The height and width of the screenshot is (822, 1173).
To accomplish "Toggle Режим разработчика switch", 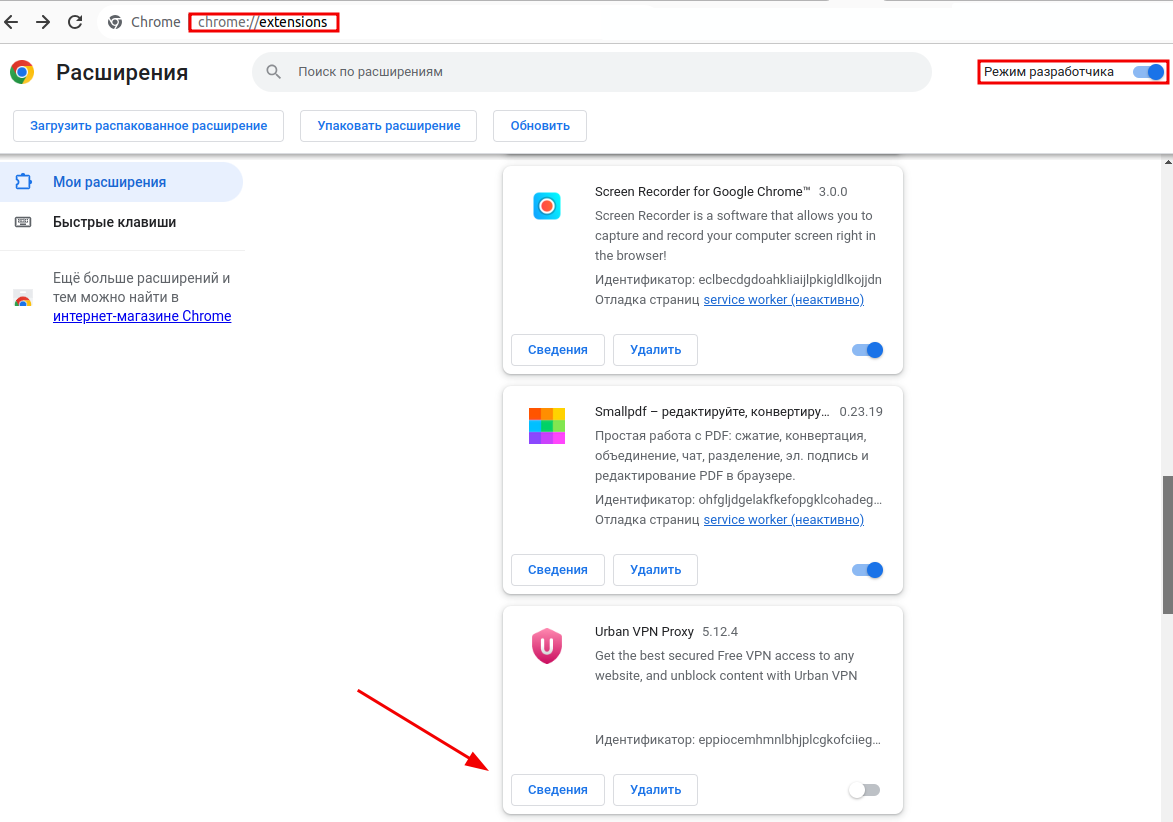I will click(x=1148, y=72).
